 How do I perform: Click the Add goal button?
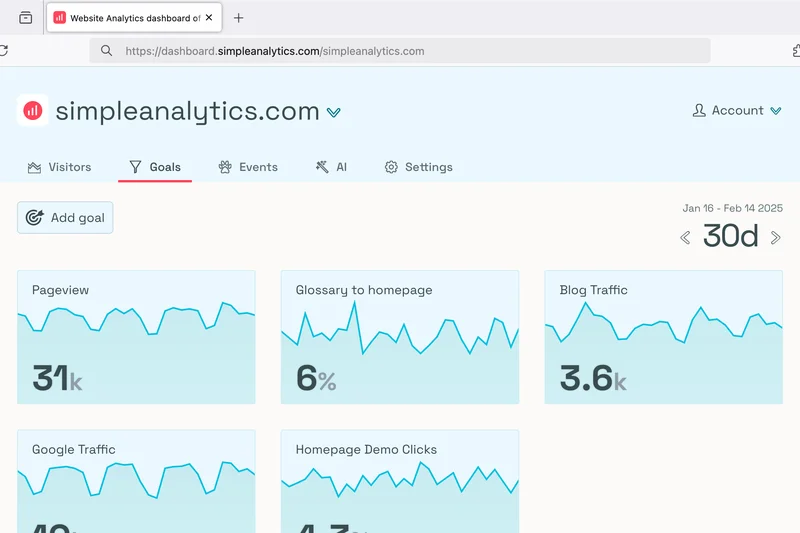tap(65, 218)
